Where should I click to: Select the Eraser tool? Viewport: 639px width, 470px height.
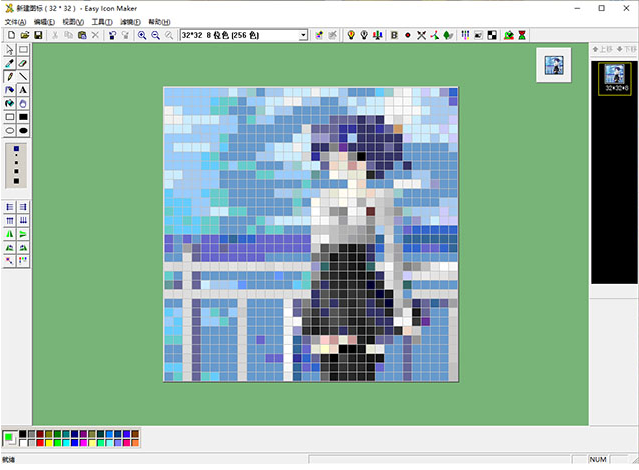point(23,62)
